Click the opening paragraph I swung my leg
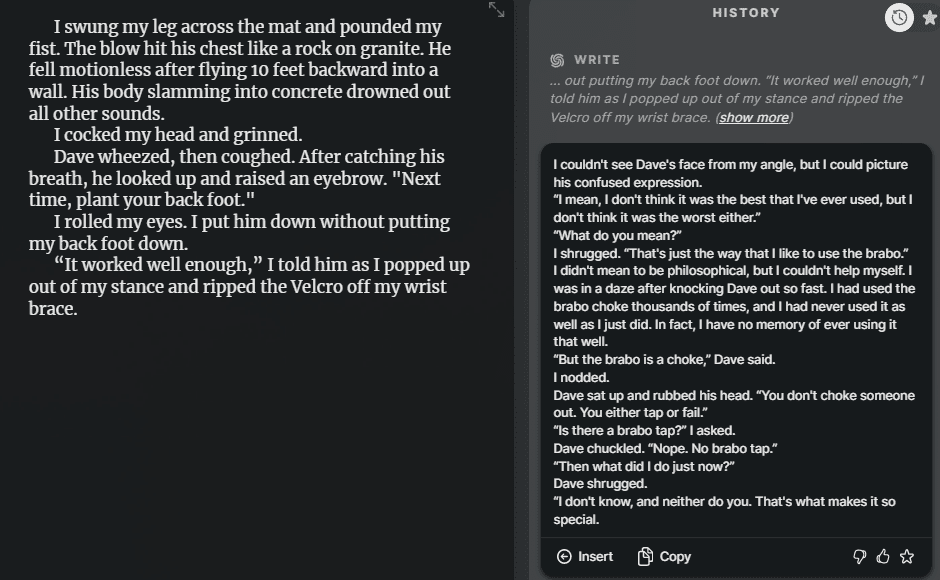This screenshot has width=940, height=580. point(240,70)
